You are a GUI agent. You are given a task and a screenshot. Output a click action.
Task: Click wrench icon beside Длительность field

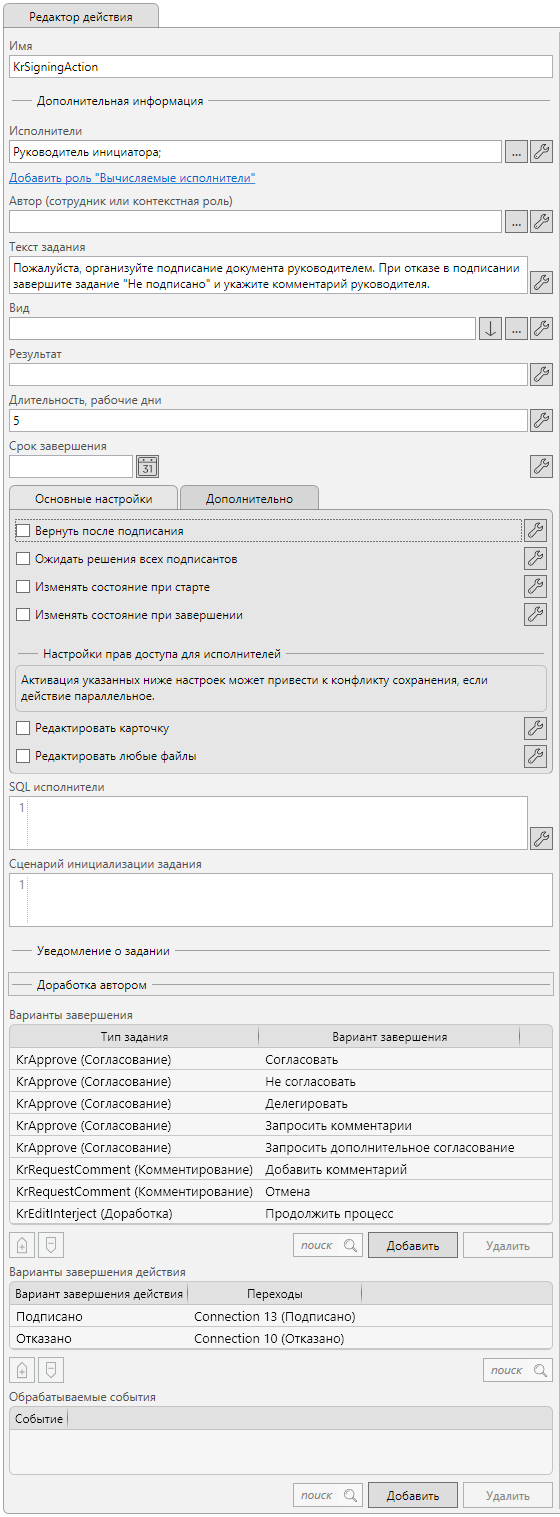pos(541,421)
